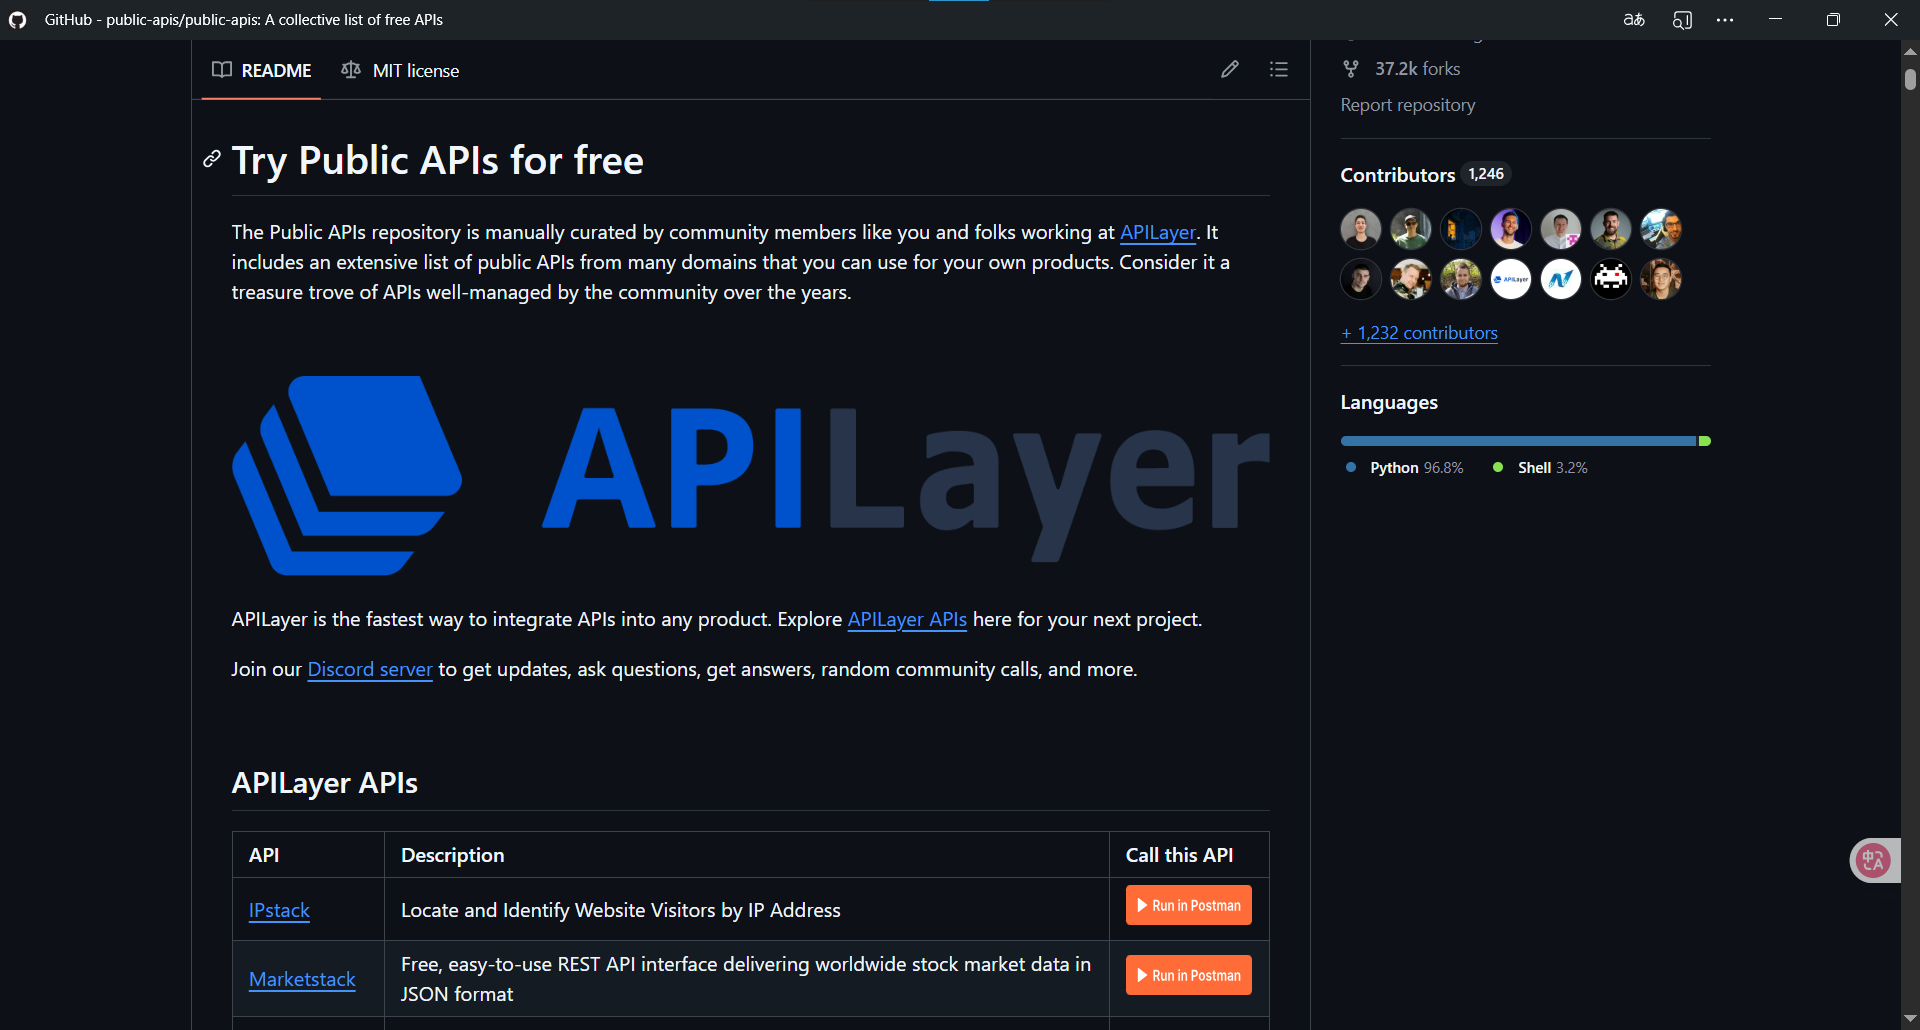
Task: Restore down the window
Action: point(1833,20)
